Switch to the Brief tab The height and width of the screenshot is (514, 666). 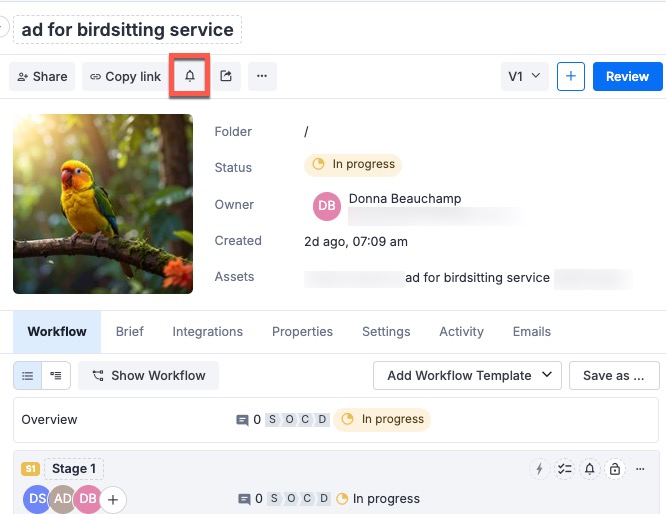pos(130,331)
